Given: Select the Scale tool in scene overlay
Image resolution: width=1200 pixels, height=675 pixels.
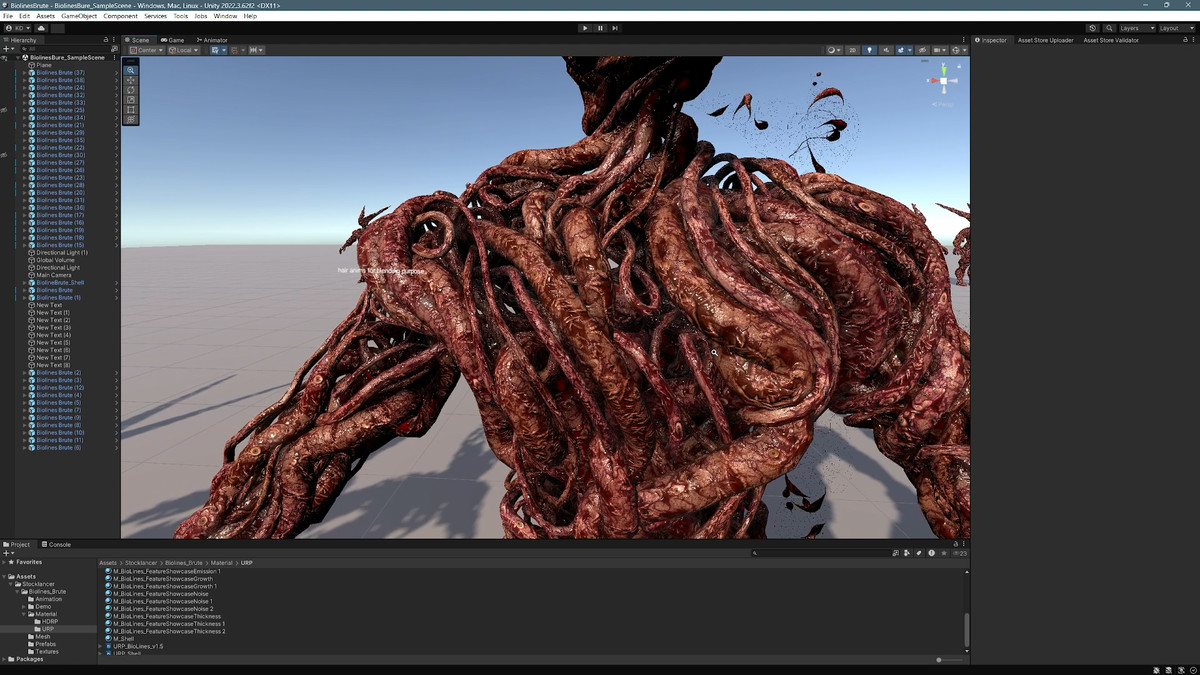Looking at the screenshot, I should [131, 100].
